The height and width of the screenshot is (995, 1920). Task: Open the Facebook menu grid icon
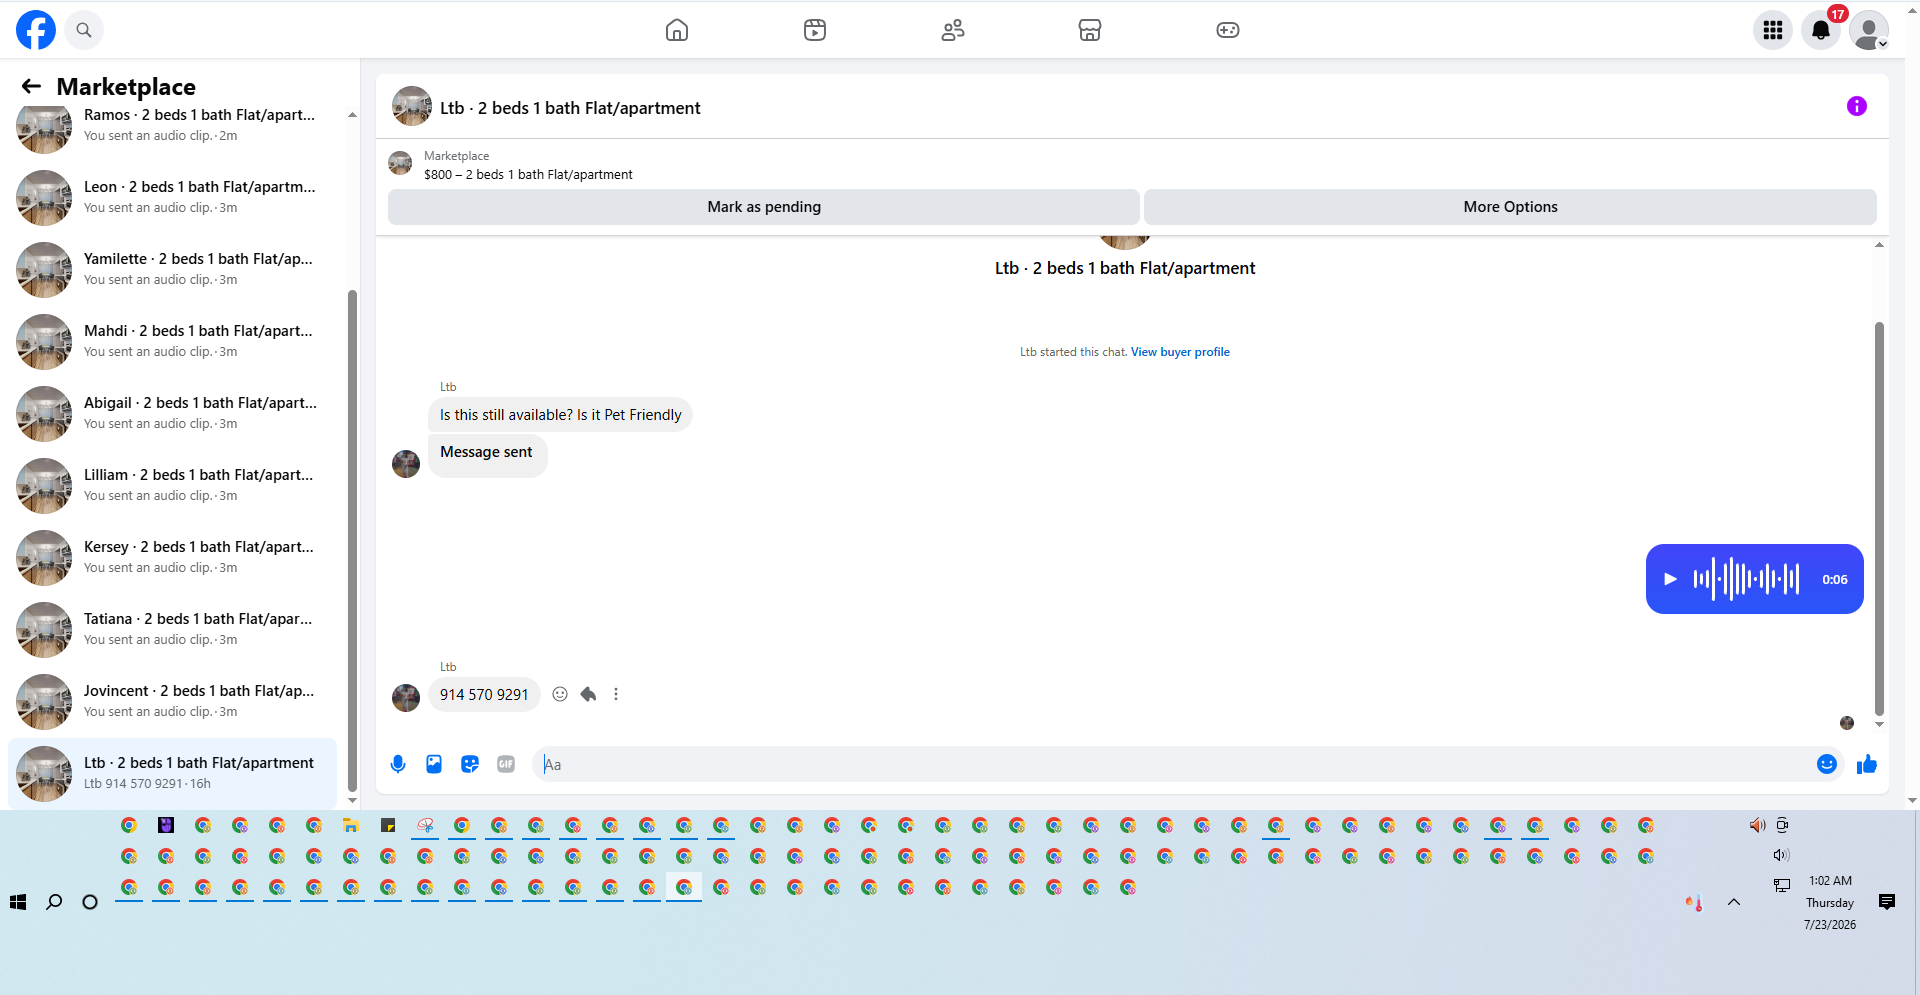1773,30
